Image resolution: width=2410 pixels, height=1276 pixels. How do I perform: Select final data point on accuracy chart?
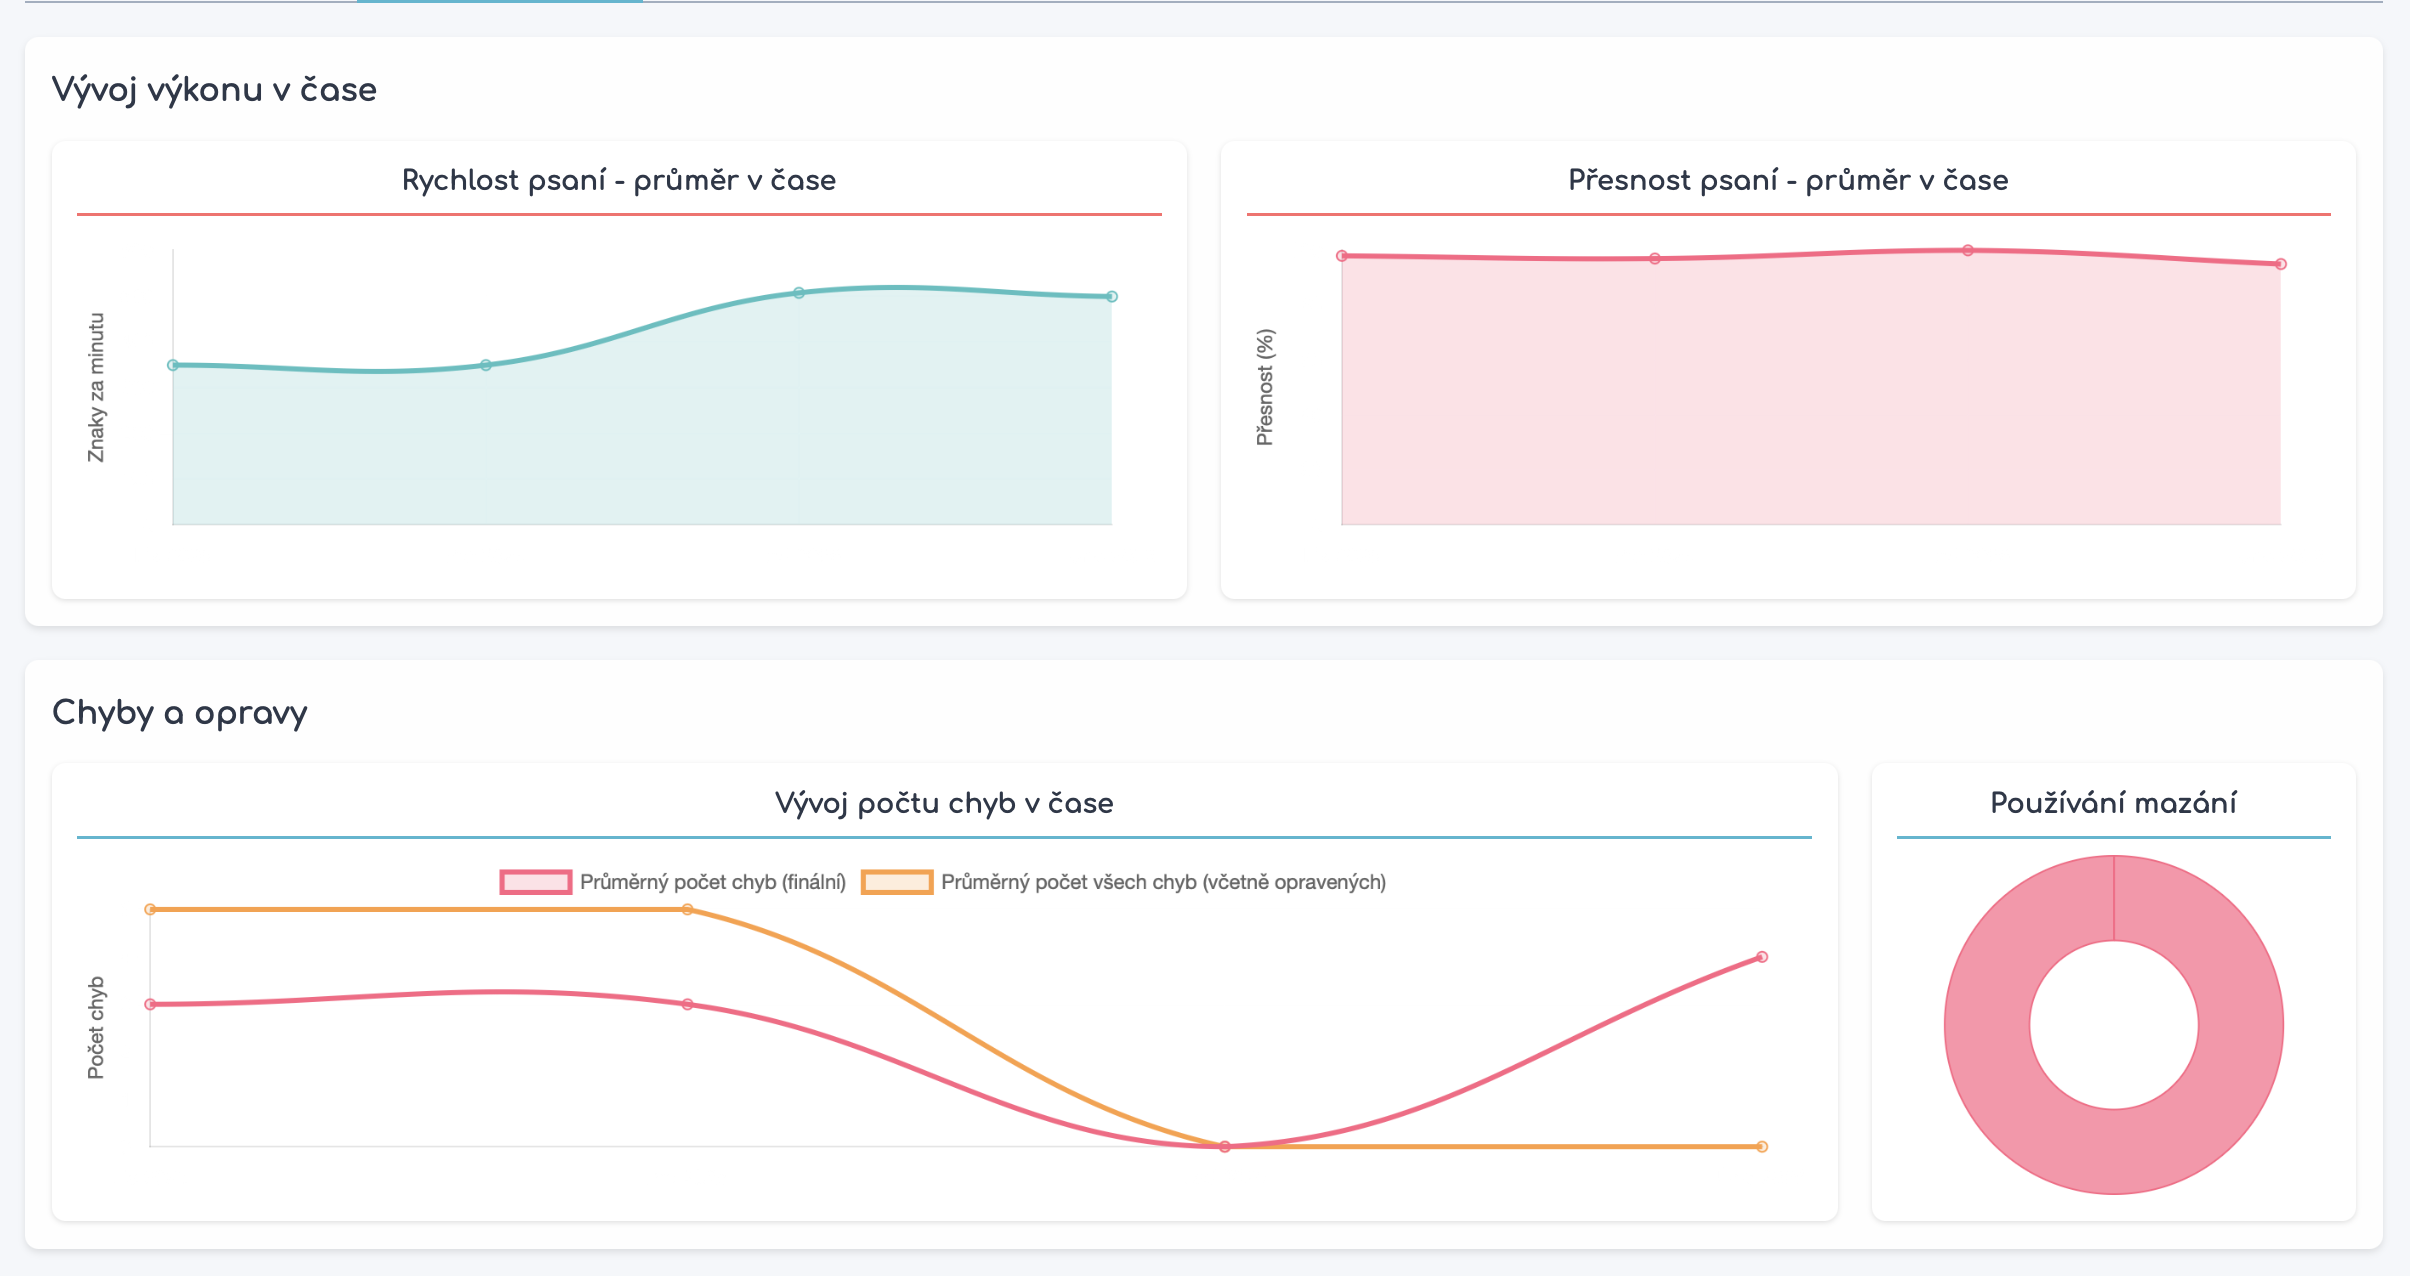click(x=2281, y=264)
